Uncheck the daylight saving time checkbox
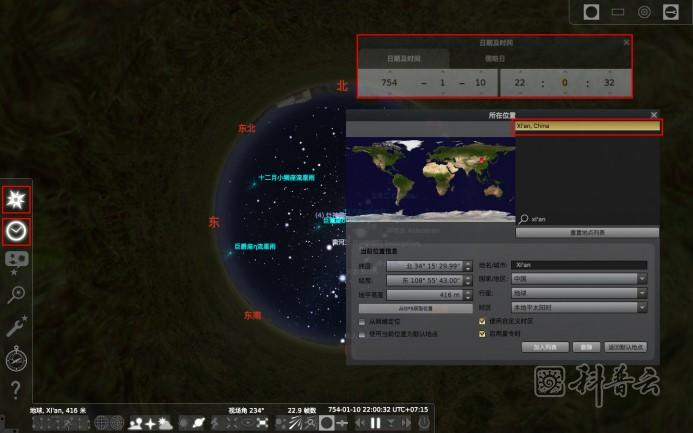 point(482,334)
